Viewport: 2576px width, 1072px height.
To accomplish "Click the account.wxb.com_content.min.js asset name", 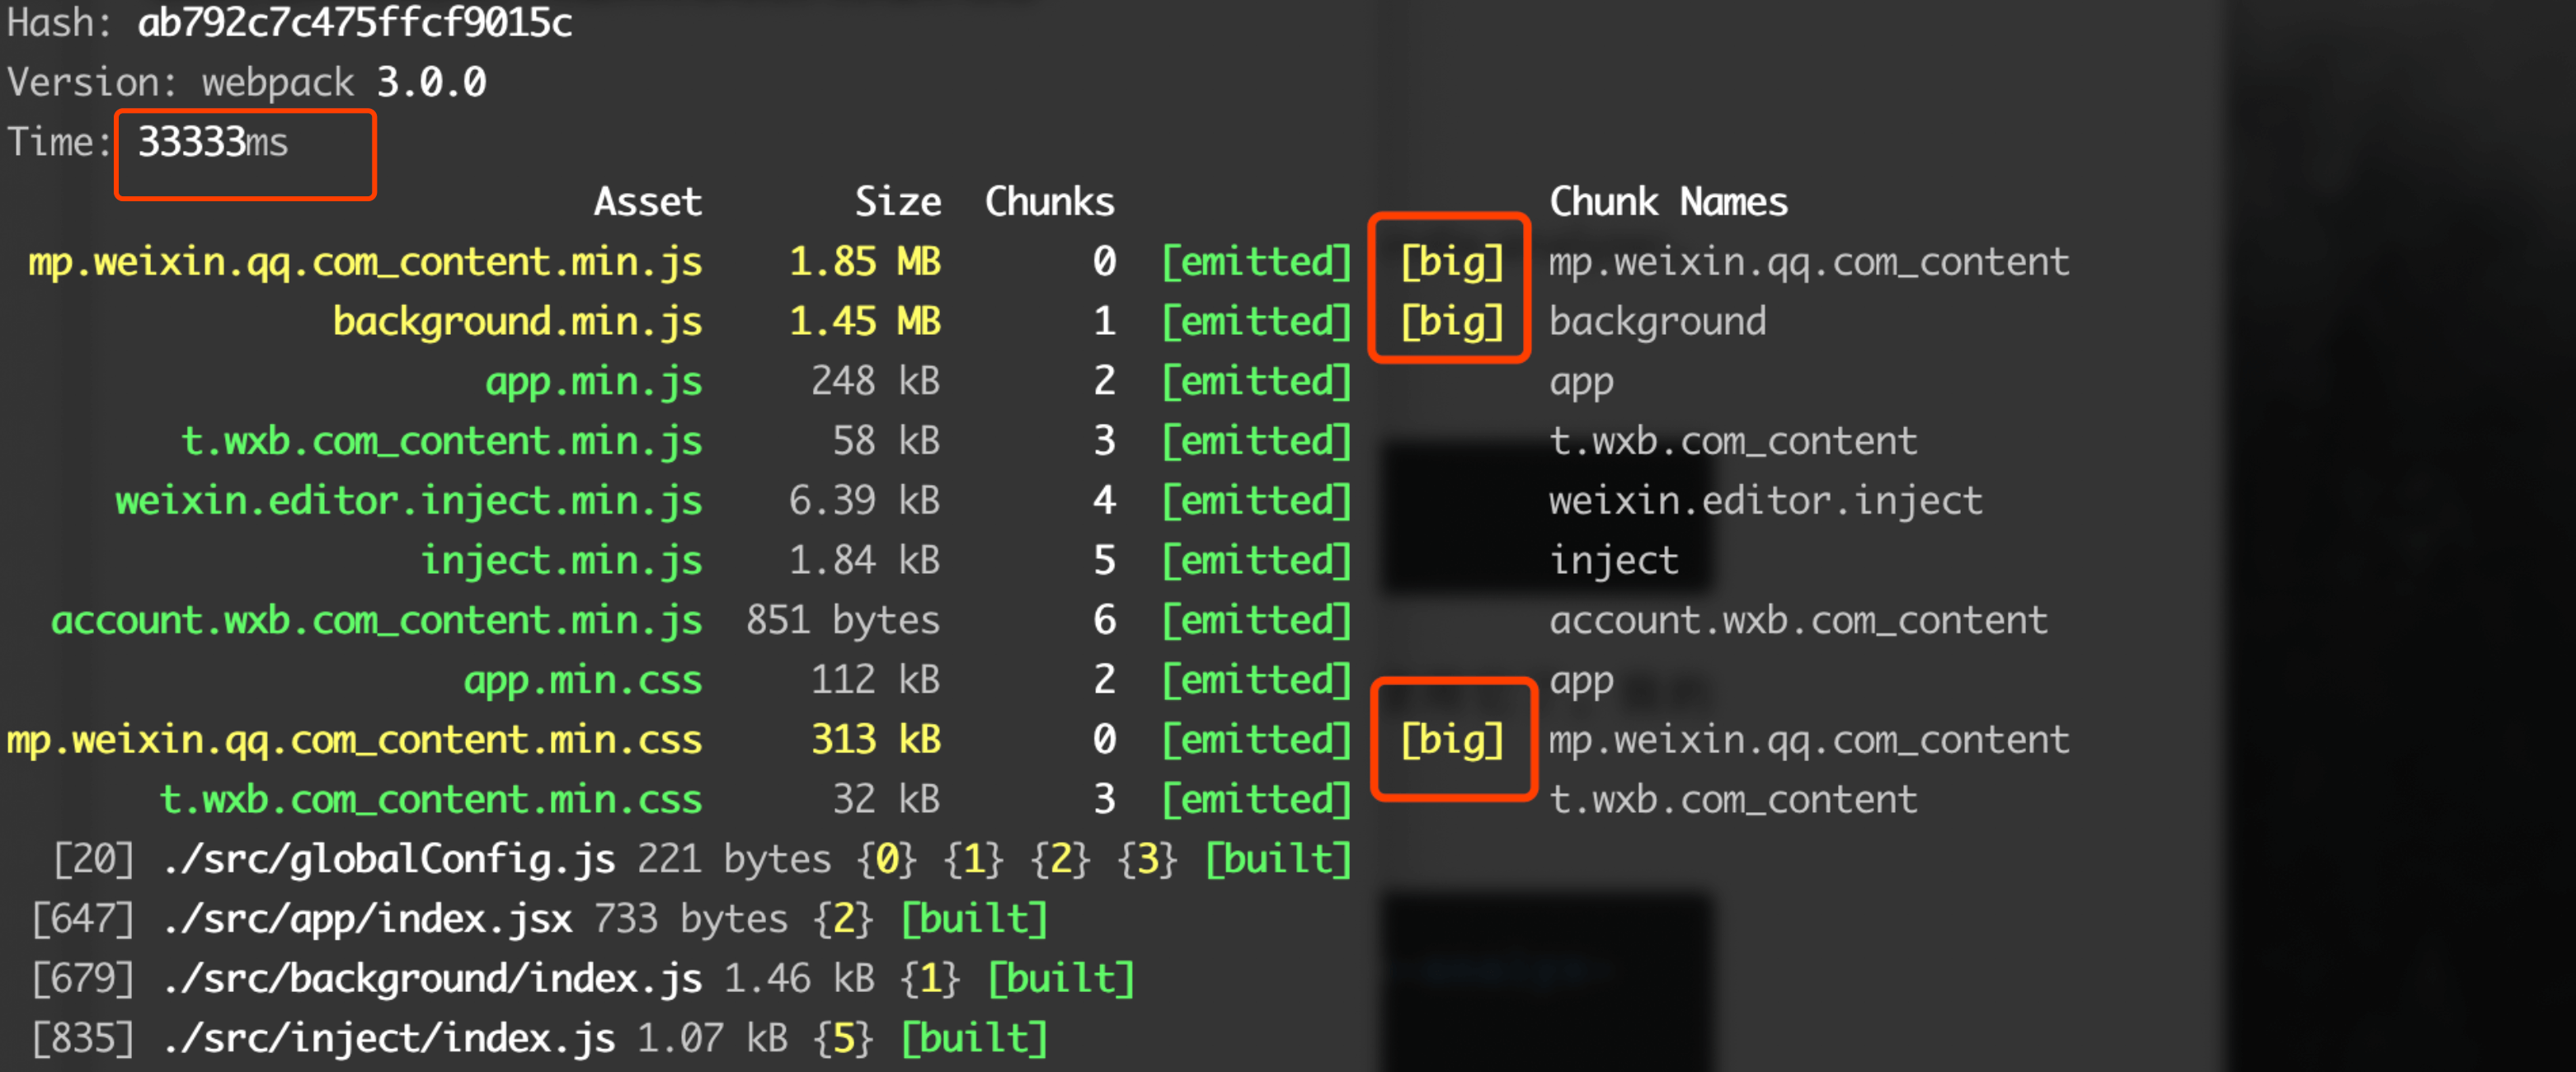I will click(x=376, y=621).
